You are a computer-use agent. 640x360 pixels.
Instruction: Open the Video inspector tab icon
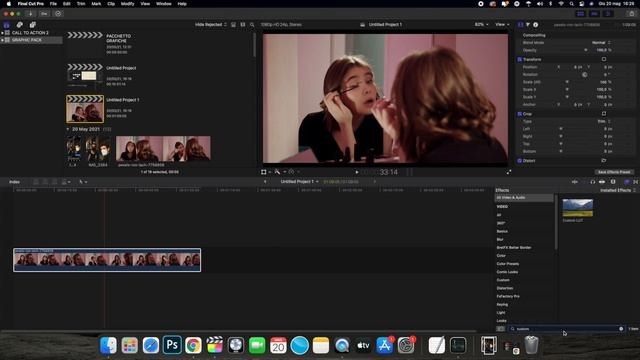(520, 25)
